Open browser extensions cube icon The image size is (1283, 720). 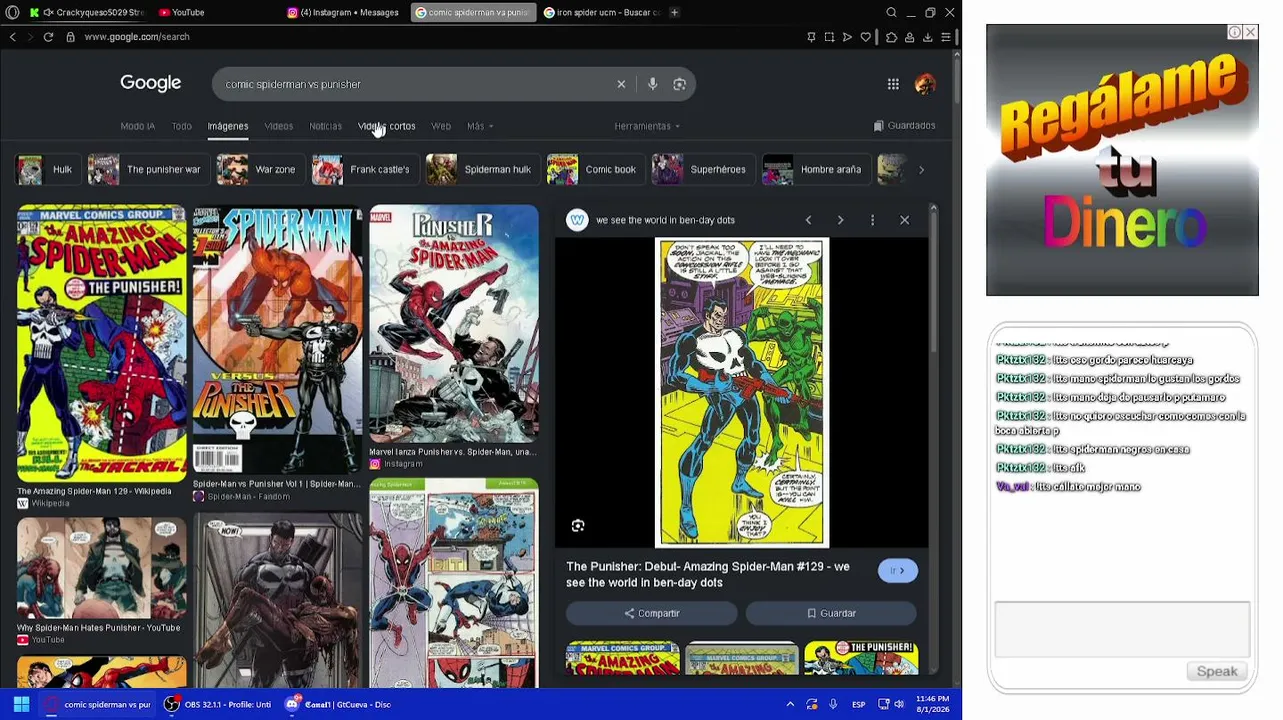pyautogui.click(x=891, y=37)
